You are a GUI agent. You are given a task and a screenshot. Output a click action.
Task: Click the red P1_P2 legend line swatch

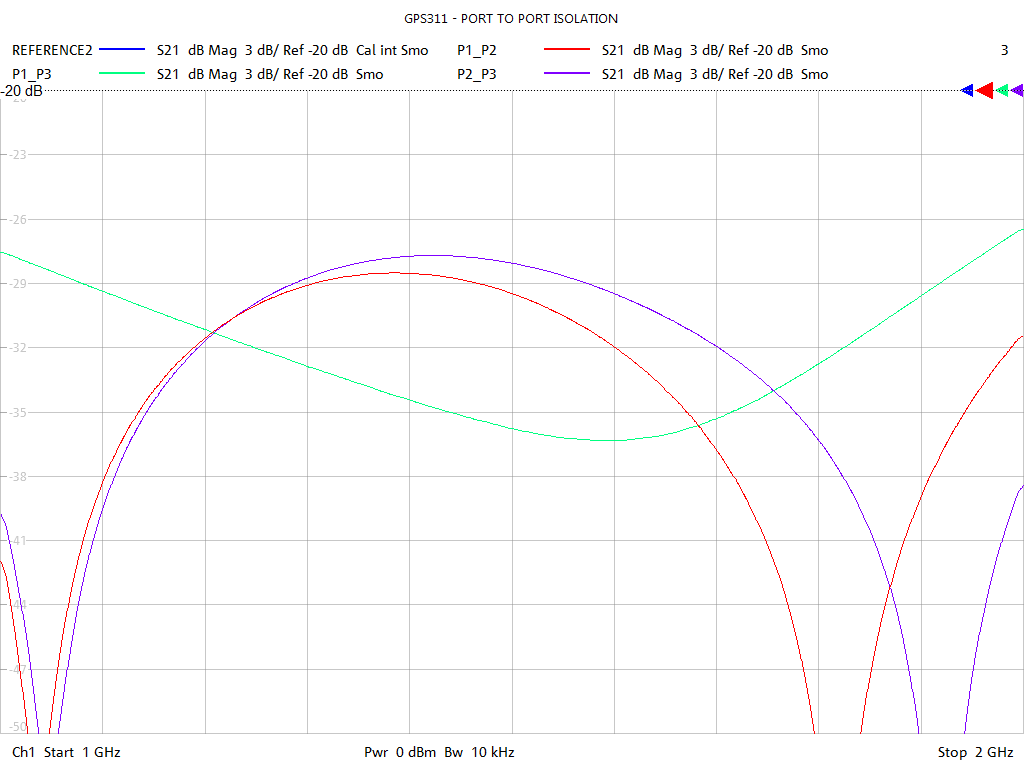(567, 50)
